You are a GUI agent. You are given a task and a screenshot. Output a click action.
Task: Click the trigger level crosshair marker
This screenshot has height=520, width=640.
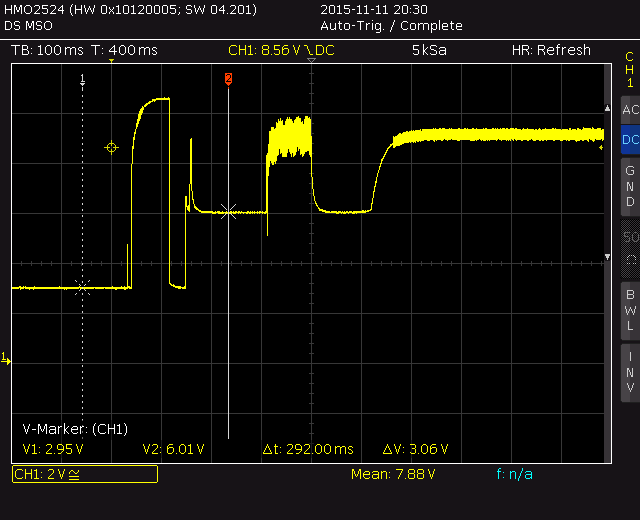click(x=111, y=147)
